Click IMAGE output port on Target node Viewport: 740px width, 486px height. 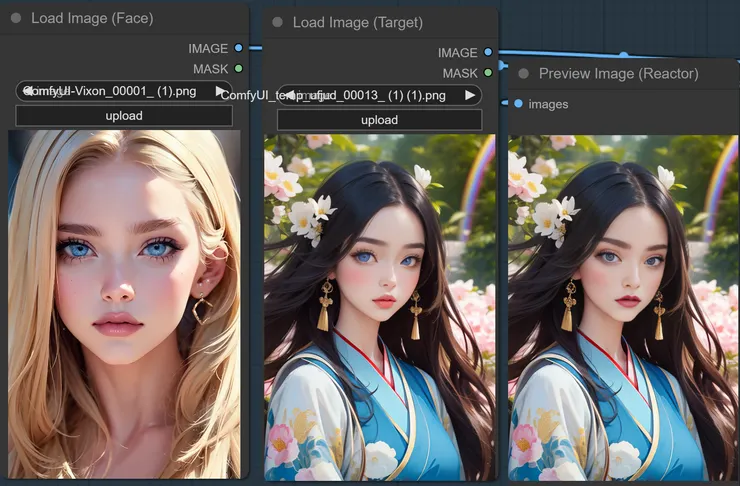(x=488, y=52)
